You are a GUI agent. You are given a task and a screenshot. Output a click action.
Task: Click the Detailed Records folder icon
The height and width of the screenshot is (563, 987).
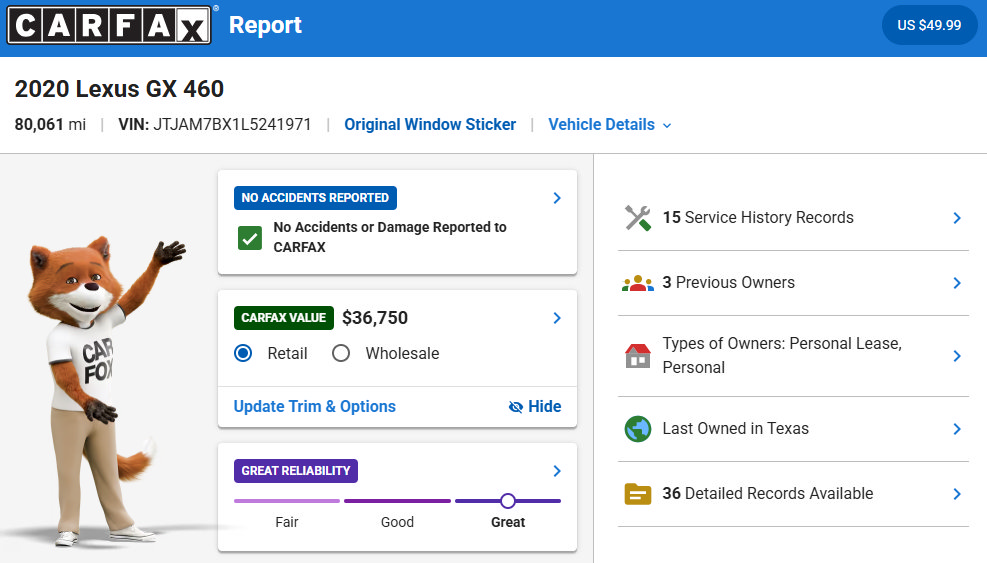pos(638,494)
